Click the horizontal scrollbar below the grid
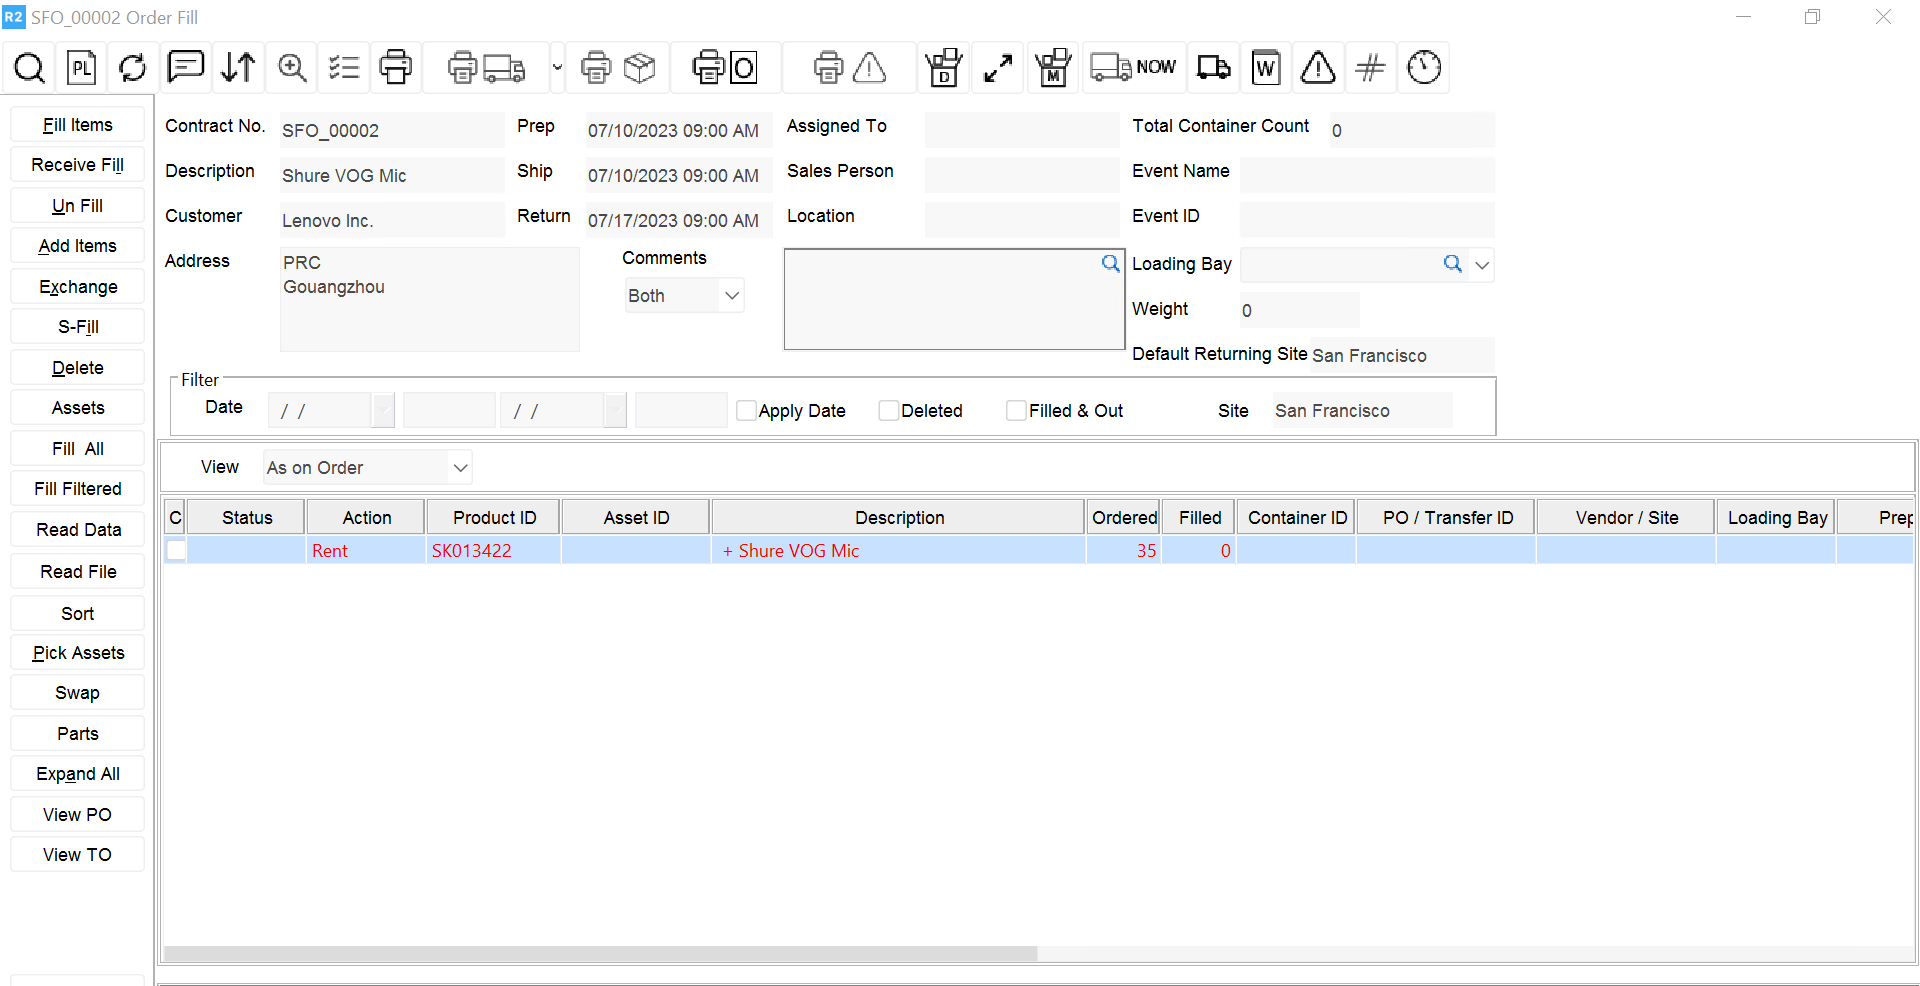This screenshot has width=1920, height=986. [600, 954]
